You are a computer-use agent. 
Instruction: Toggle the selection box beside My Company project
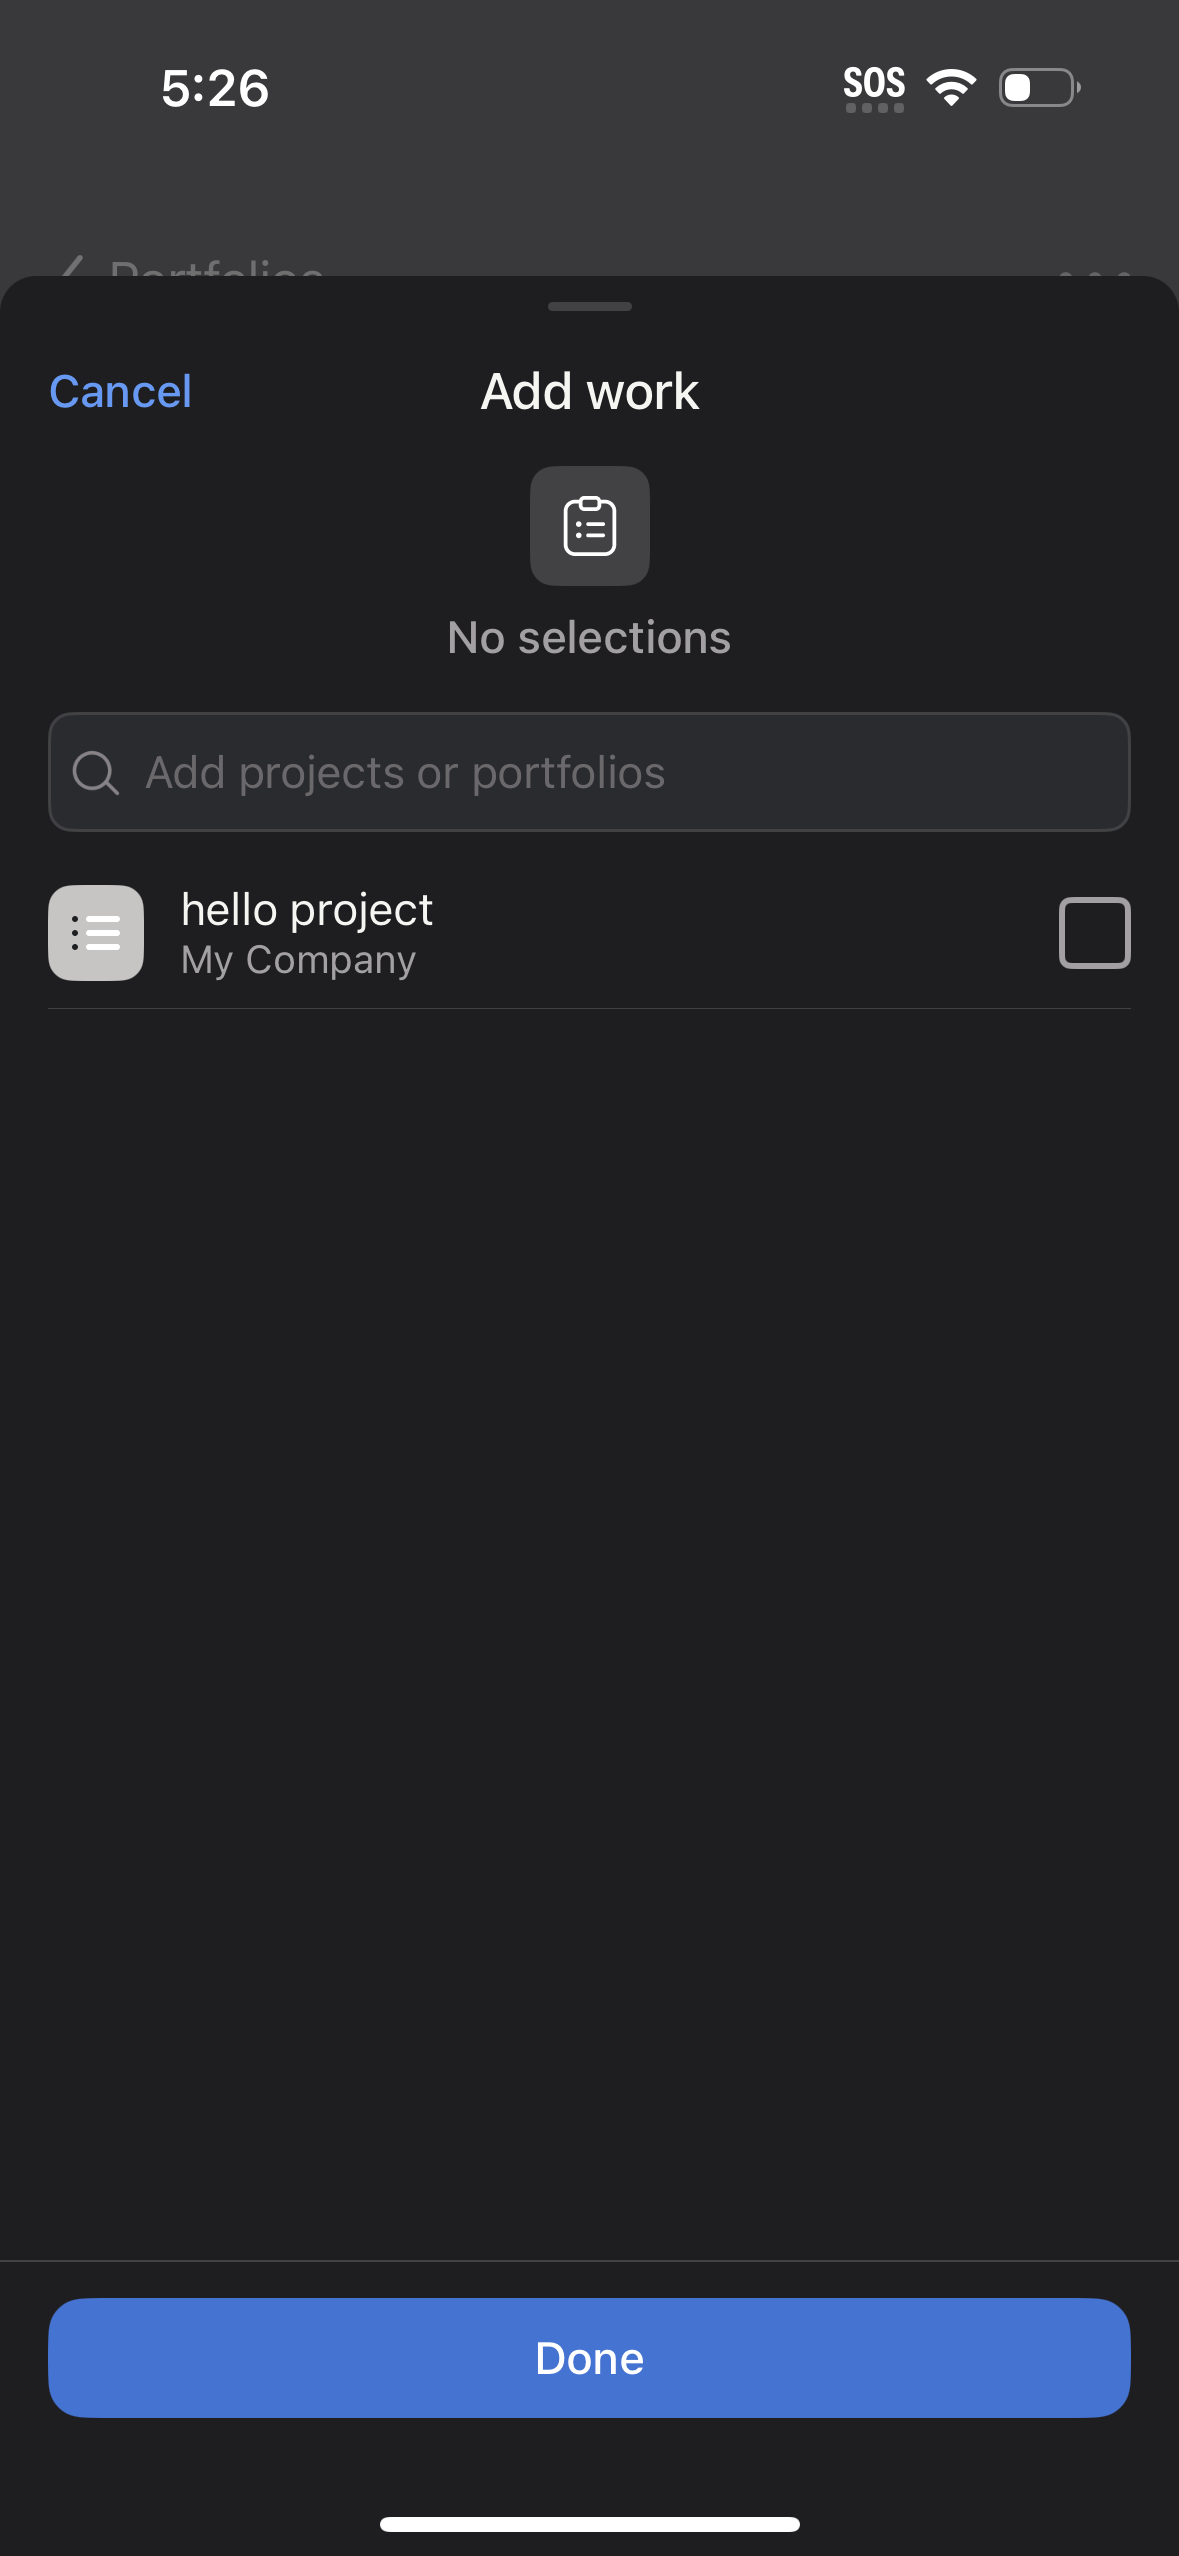tap(1093, 932)
